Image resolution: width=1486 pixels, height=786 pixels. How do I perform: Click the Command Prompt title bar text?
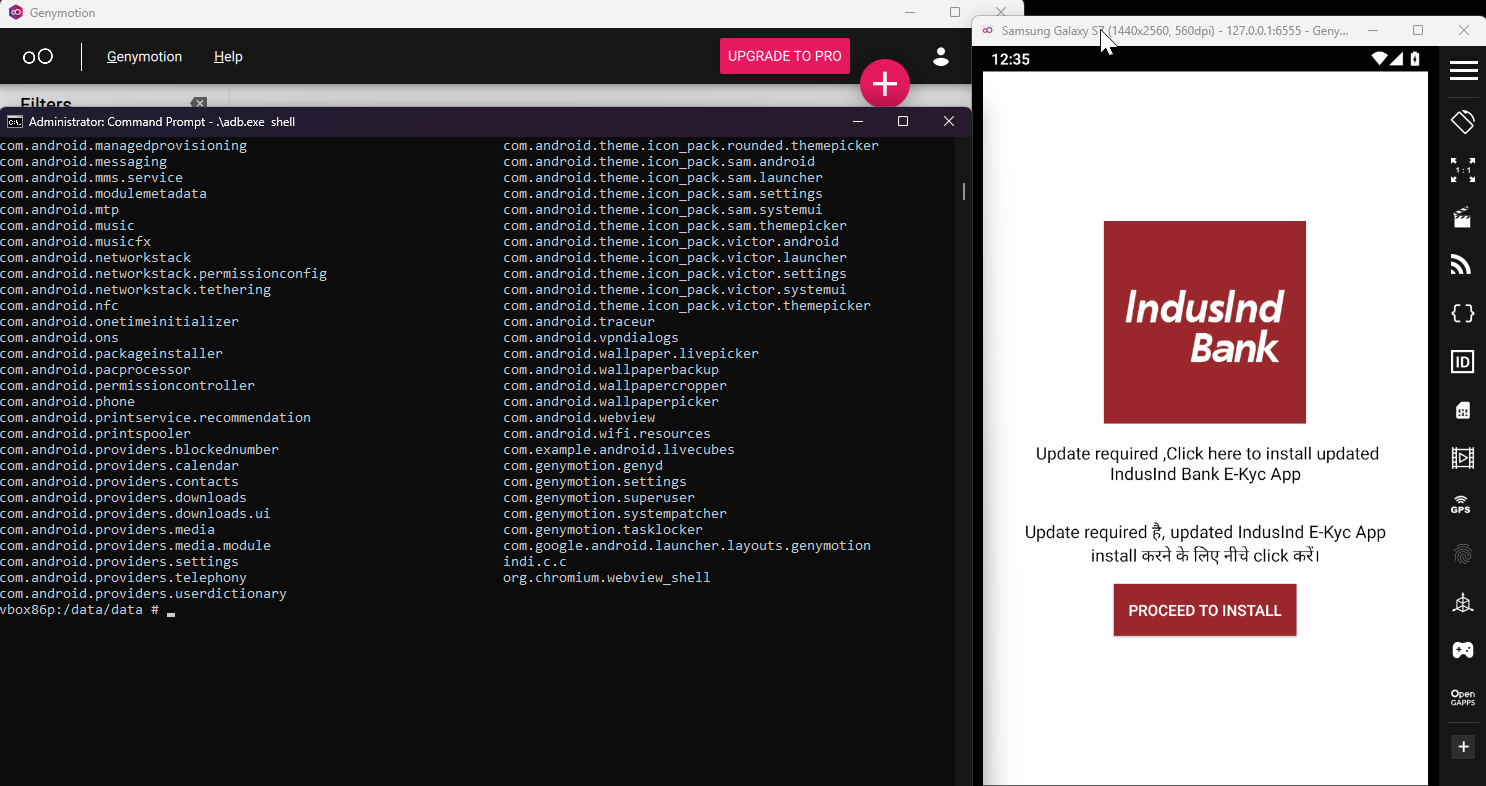(x=162, y=122)
